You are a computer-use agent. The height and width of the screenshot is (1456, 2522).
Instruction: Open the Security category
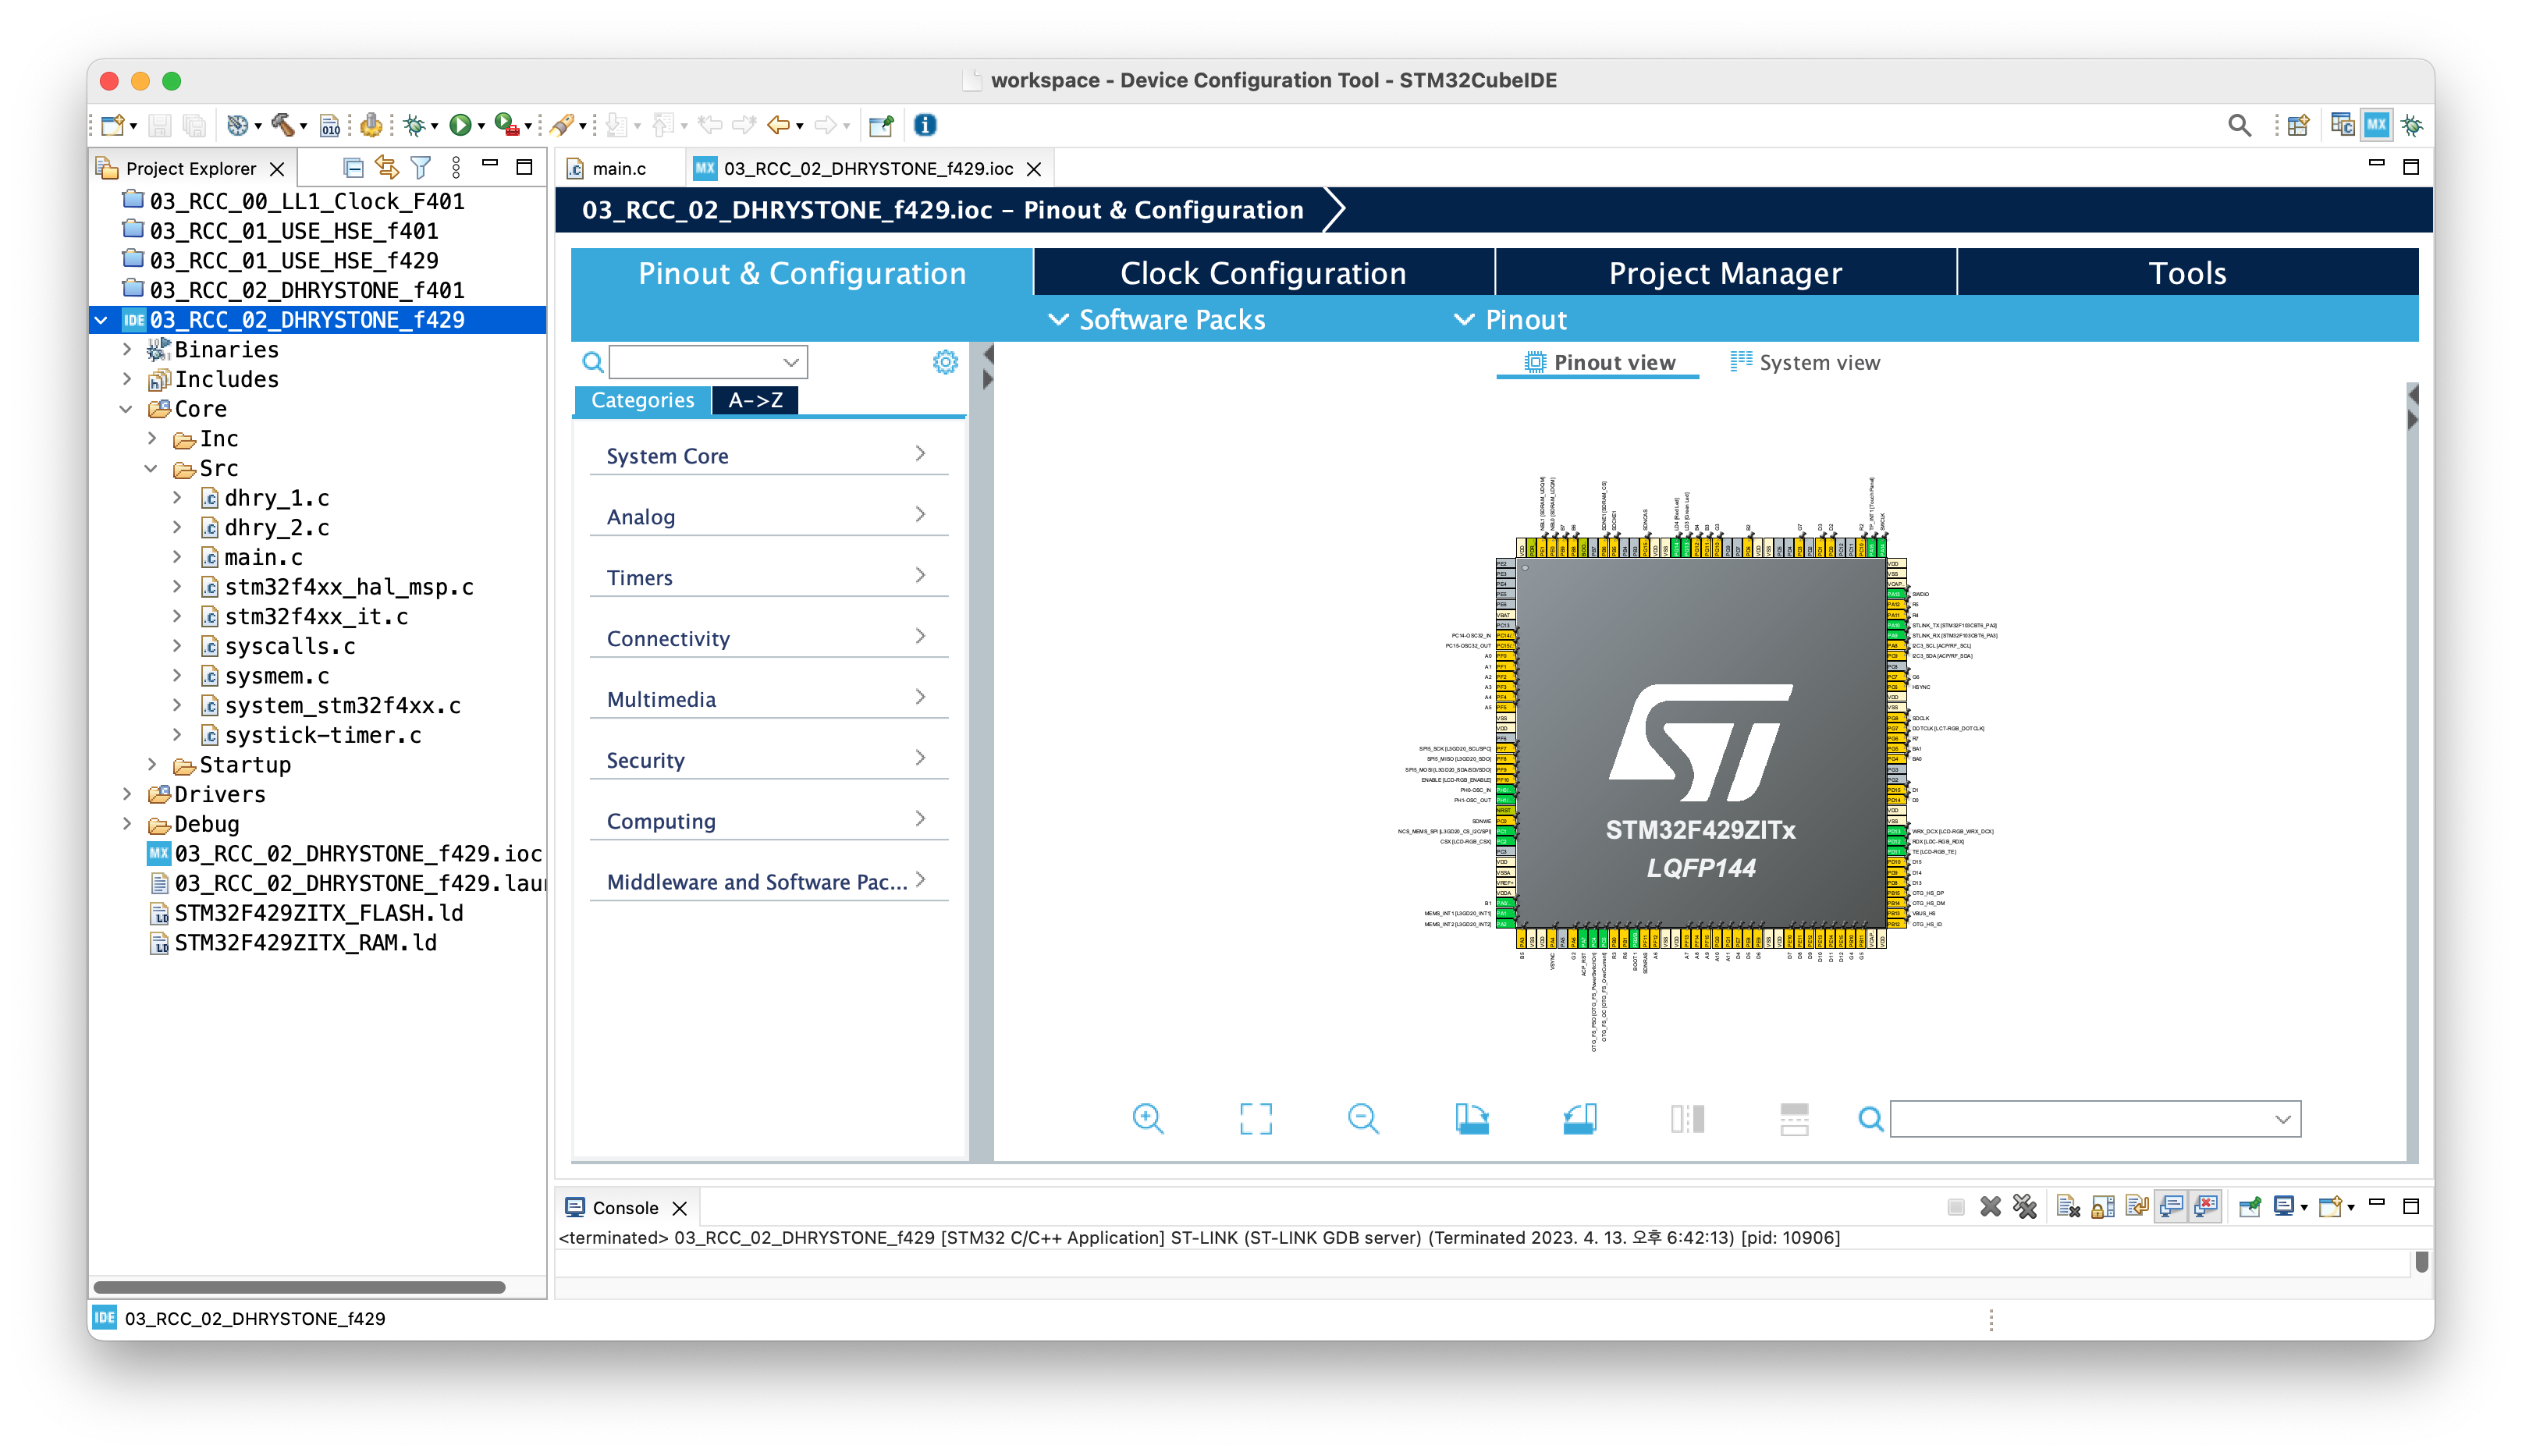[x=768, y=760]
